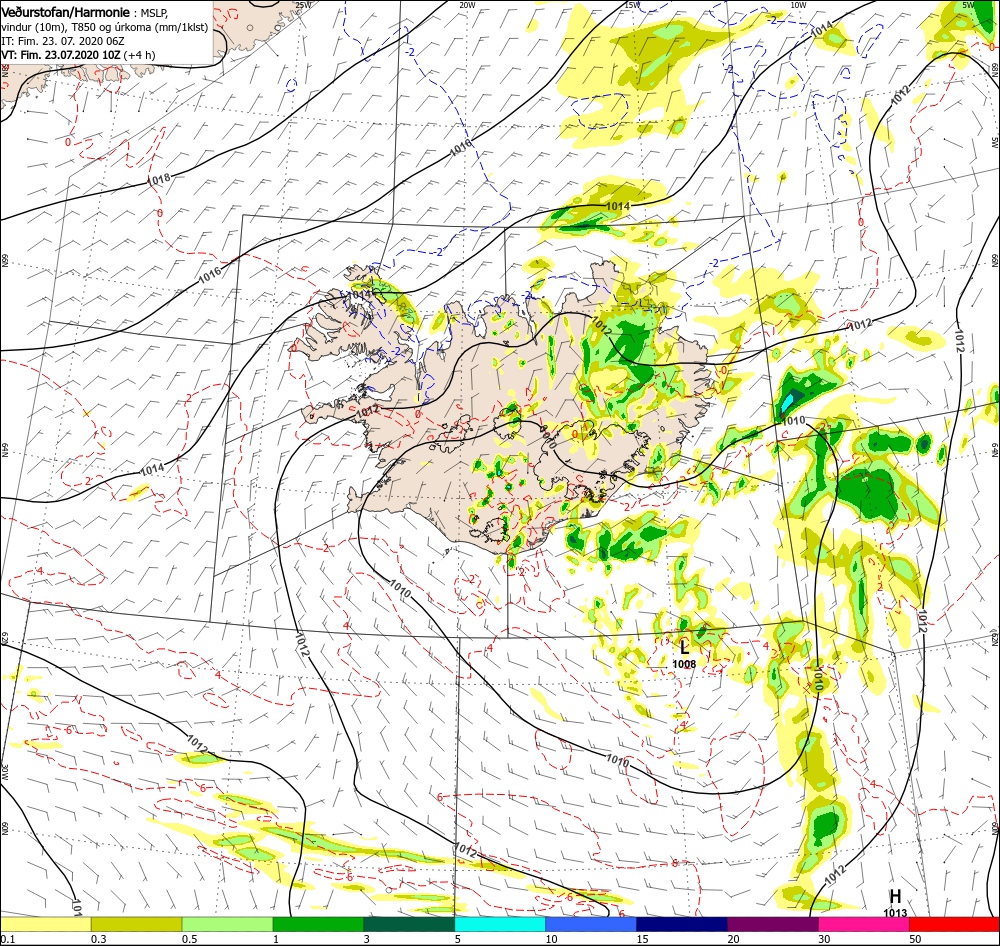
Task: Click the pink 30 mm legend swatch
Action: (864, 924)
